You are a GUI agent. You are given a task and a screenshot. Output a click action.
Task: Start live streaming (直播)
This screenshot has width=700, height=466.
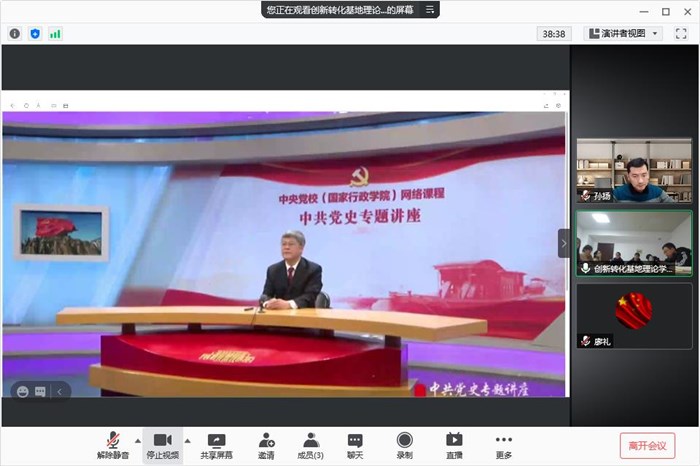(454, 445)
